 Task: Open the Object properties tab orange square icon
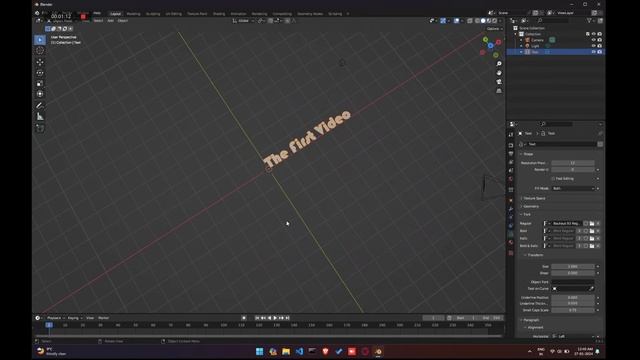[511, 200]
